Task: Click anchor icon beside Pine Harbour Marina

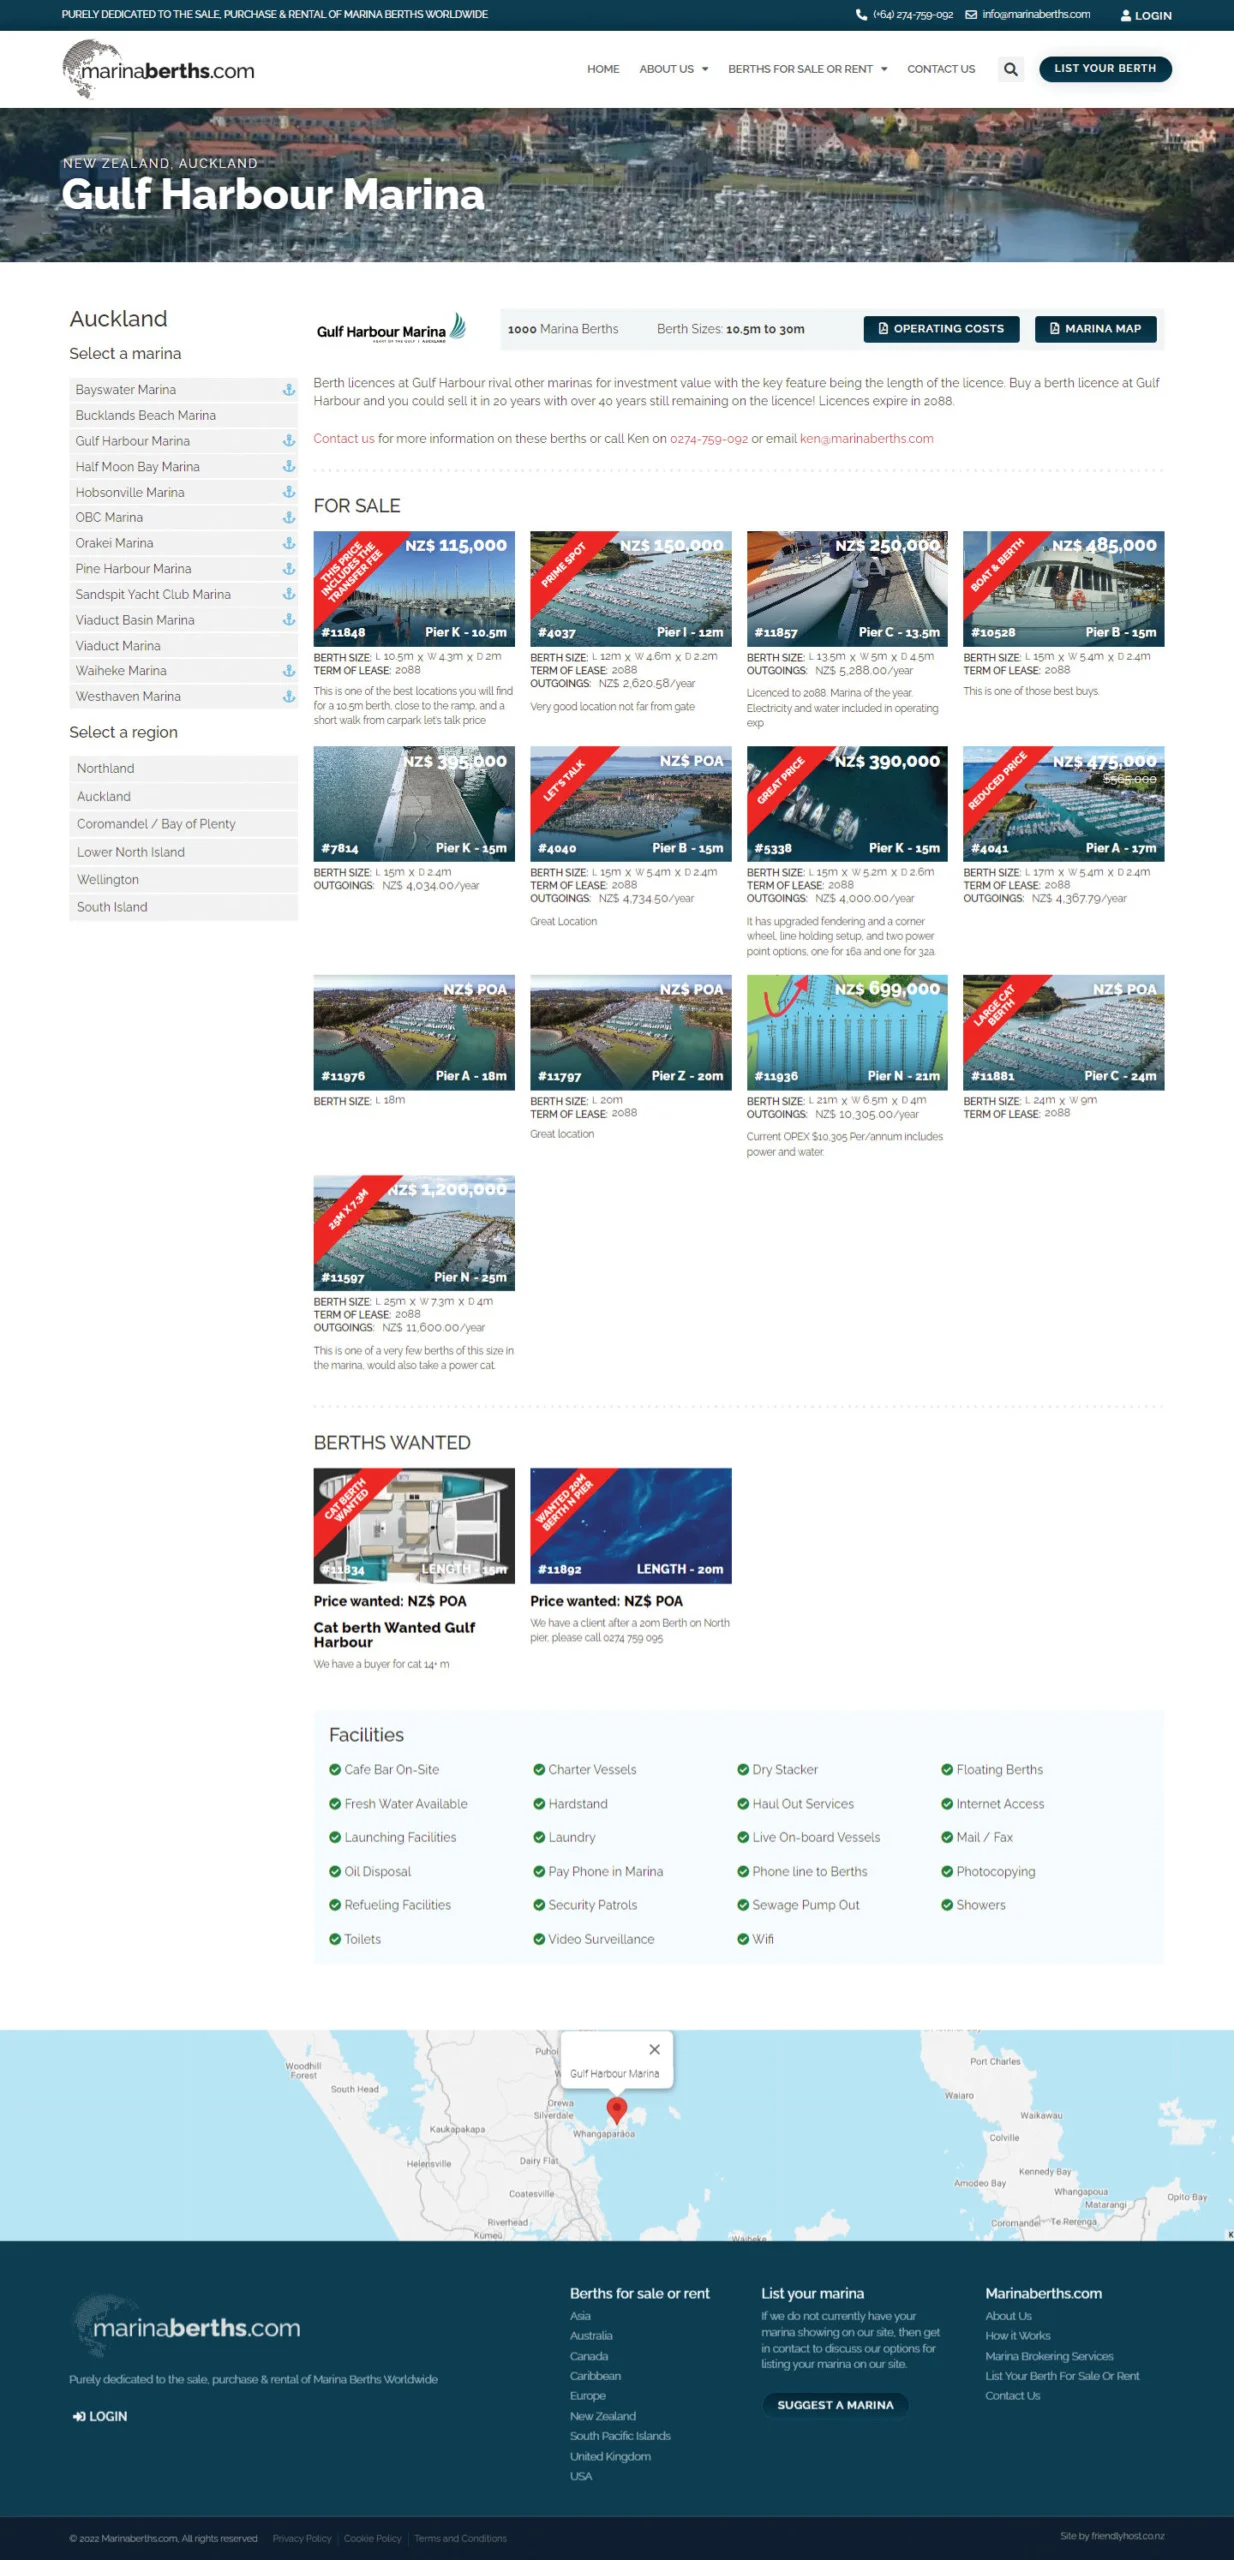Action: coord(289,569)
